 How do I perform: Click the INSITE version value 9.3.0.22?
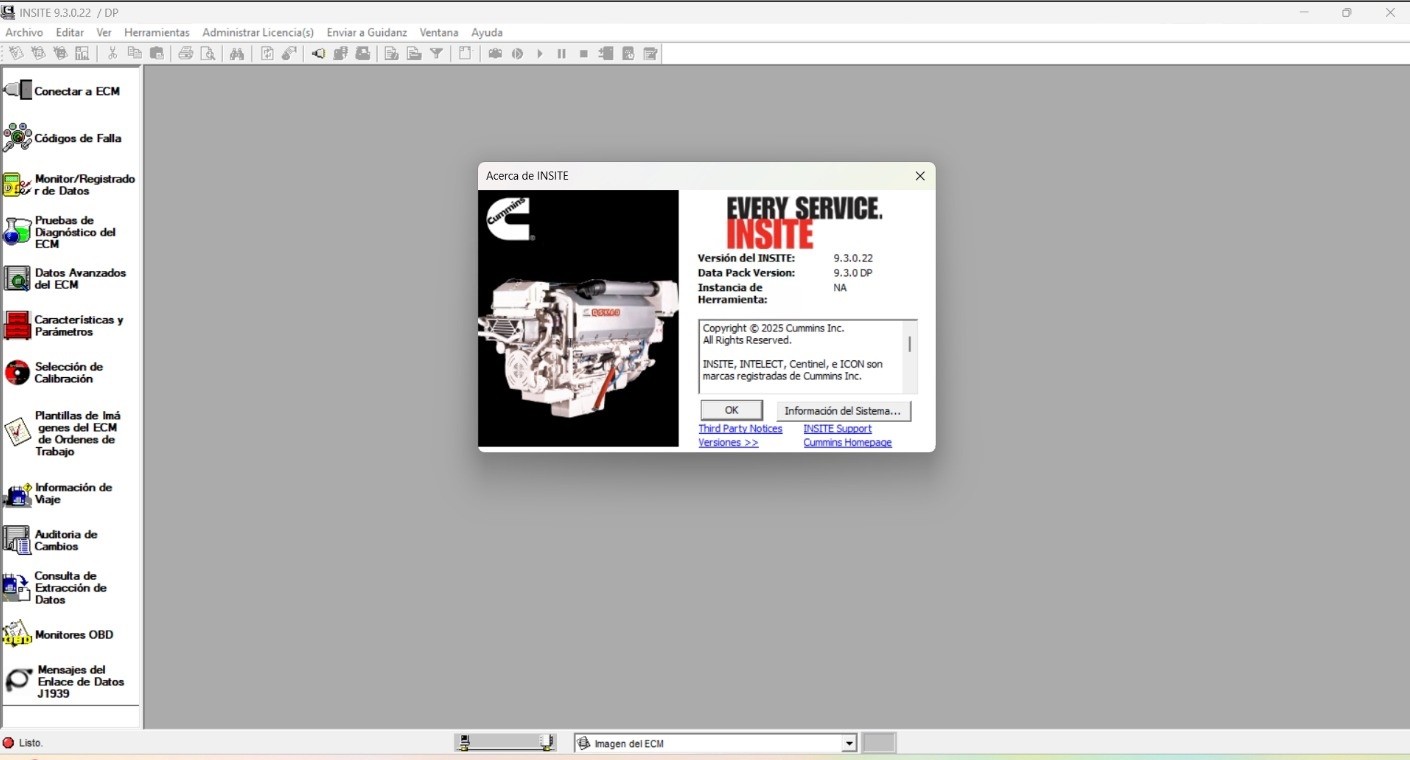click(x=853, y=258)
